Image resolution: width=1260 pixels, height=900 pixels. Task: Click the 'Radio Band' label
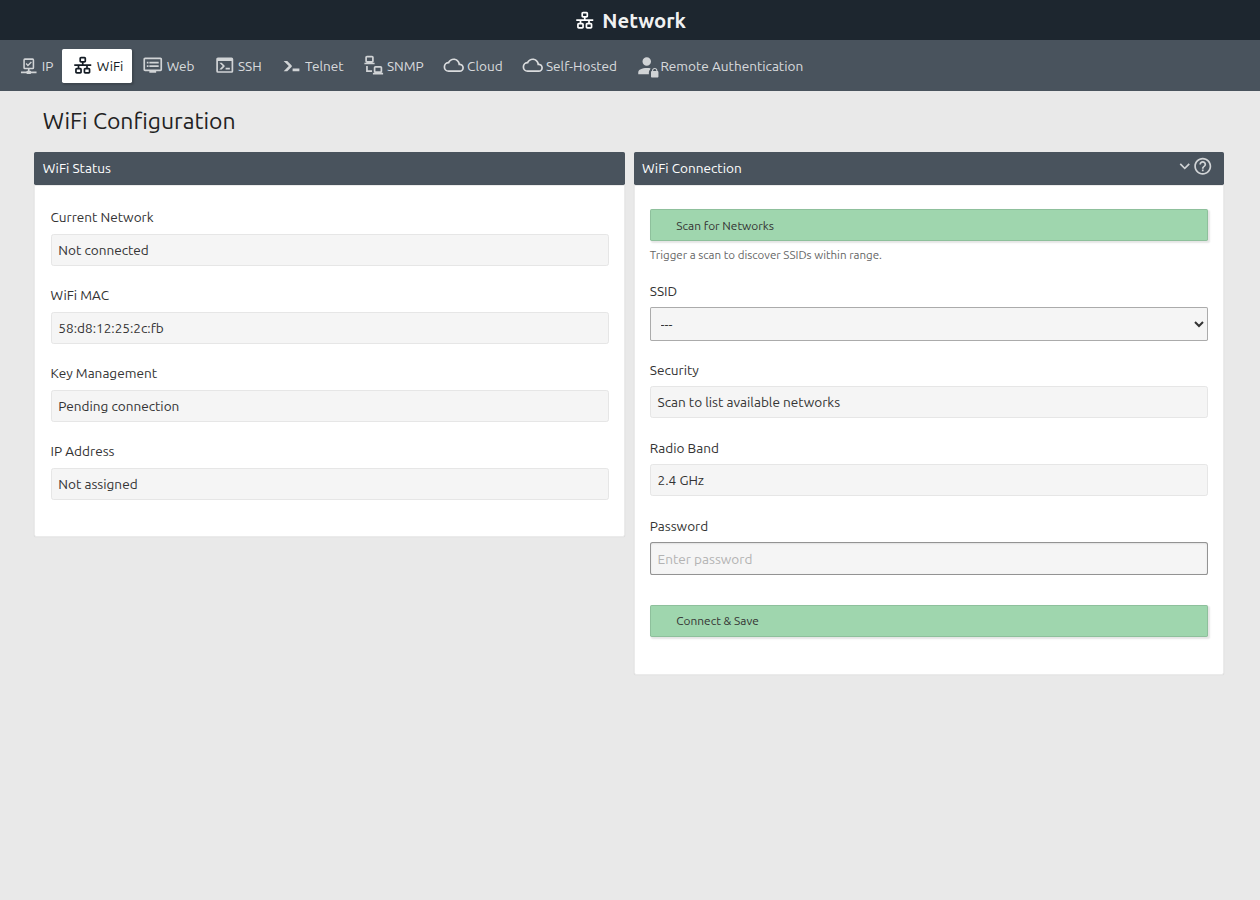pyautogui.click(x=684, y=448)
